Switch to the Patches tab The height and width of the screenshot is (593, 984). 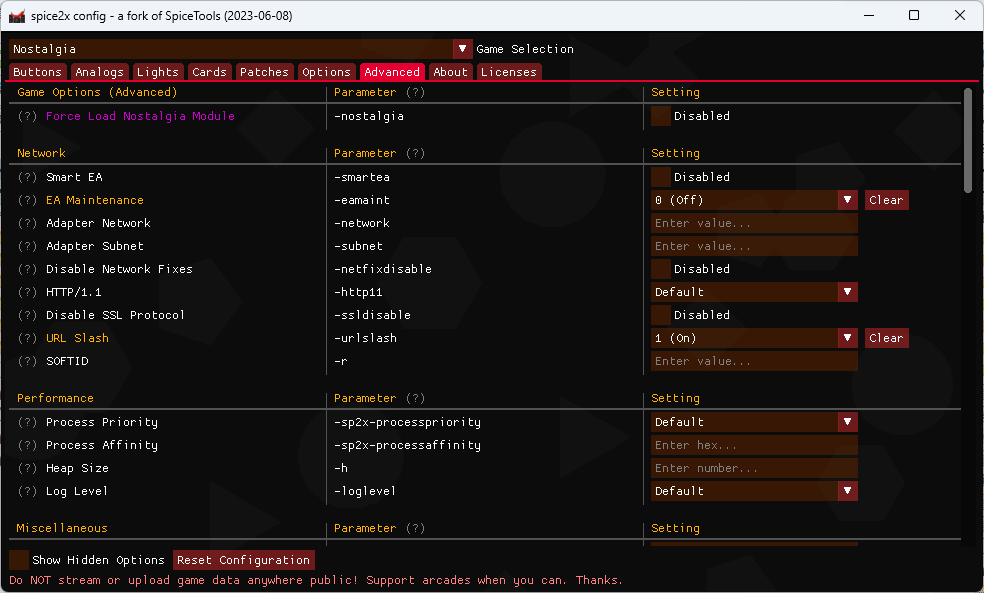[264, 71]
